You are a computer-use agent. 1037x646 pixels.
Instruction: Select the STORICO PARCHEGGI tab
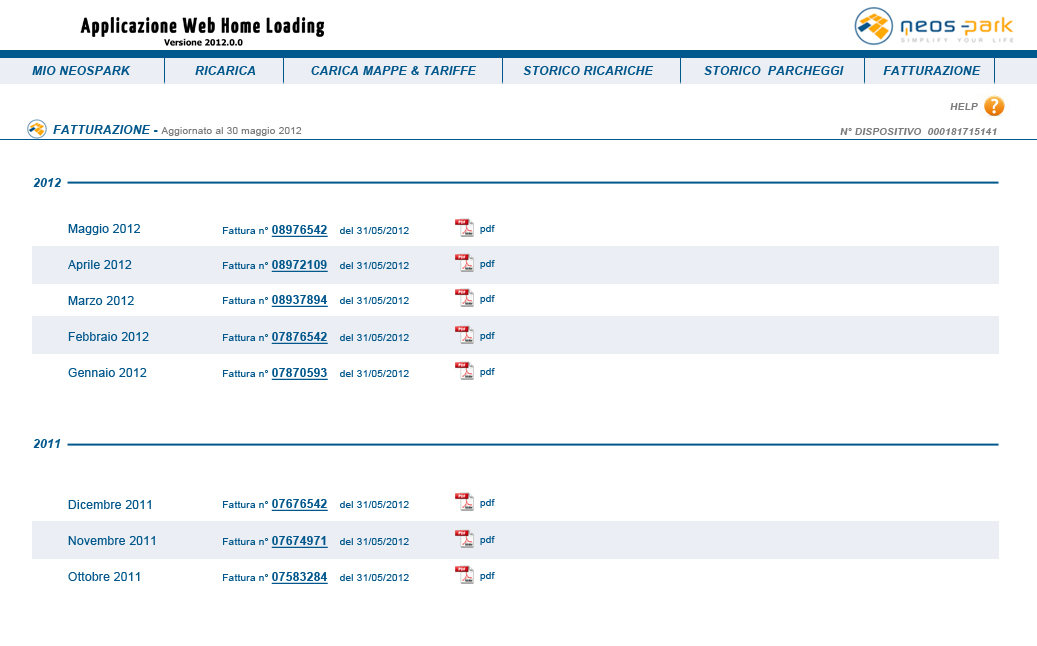[773, 71]
